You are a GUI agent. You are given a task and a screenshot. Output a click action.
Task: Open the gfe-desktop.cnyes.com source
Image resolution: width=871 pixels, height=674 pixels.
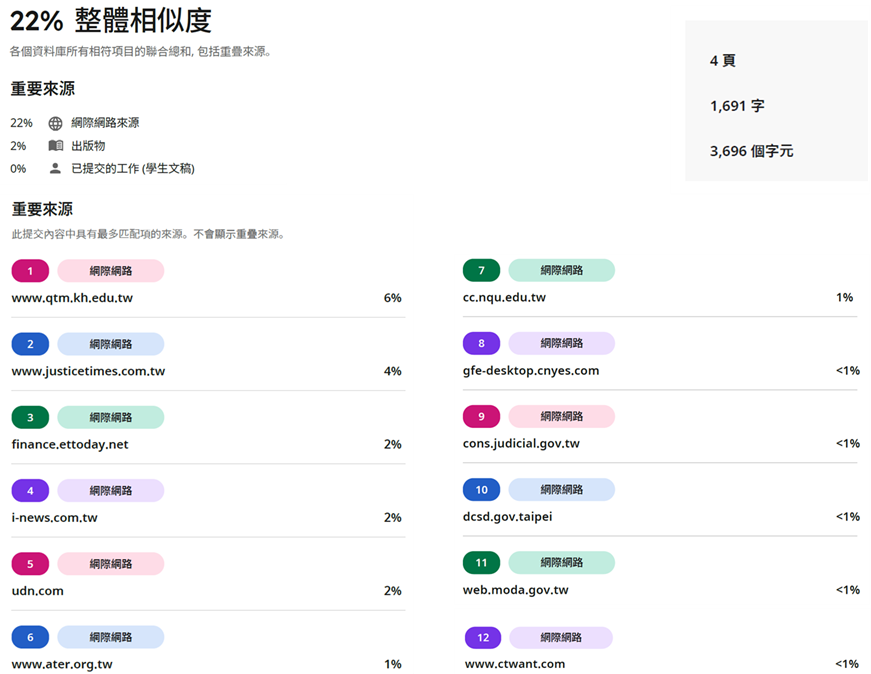(x=531, y=370)
